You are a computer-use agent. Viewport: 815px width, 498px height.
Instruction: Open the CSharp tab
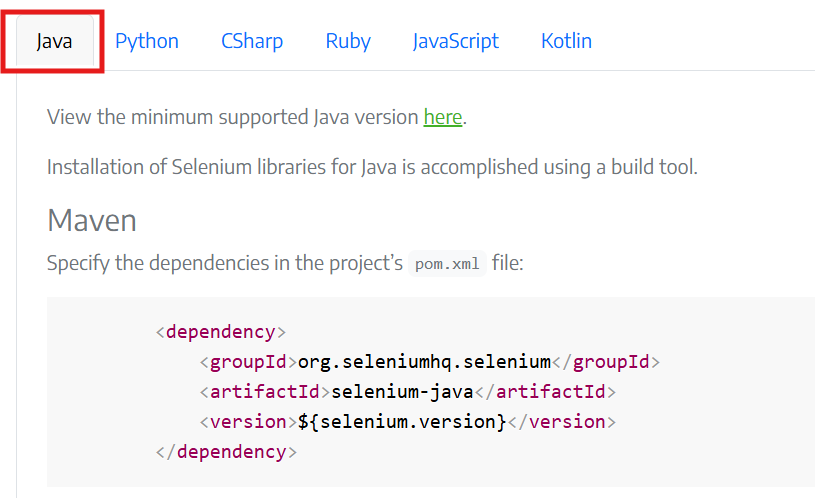pyautogui.click(x=252, y=41)
